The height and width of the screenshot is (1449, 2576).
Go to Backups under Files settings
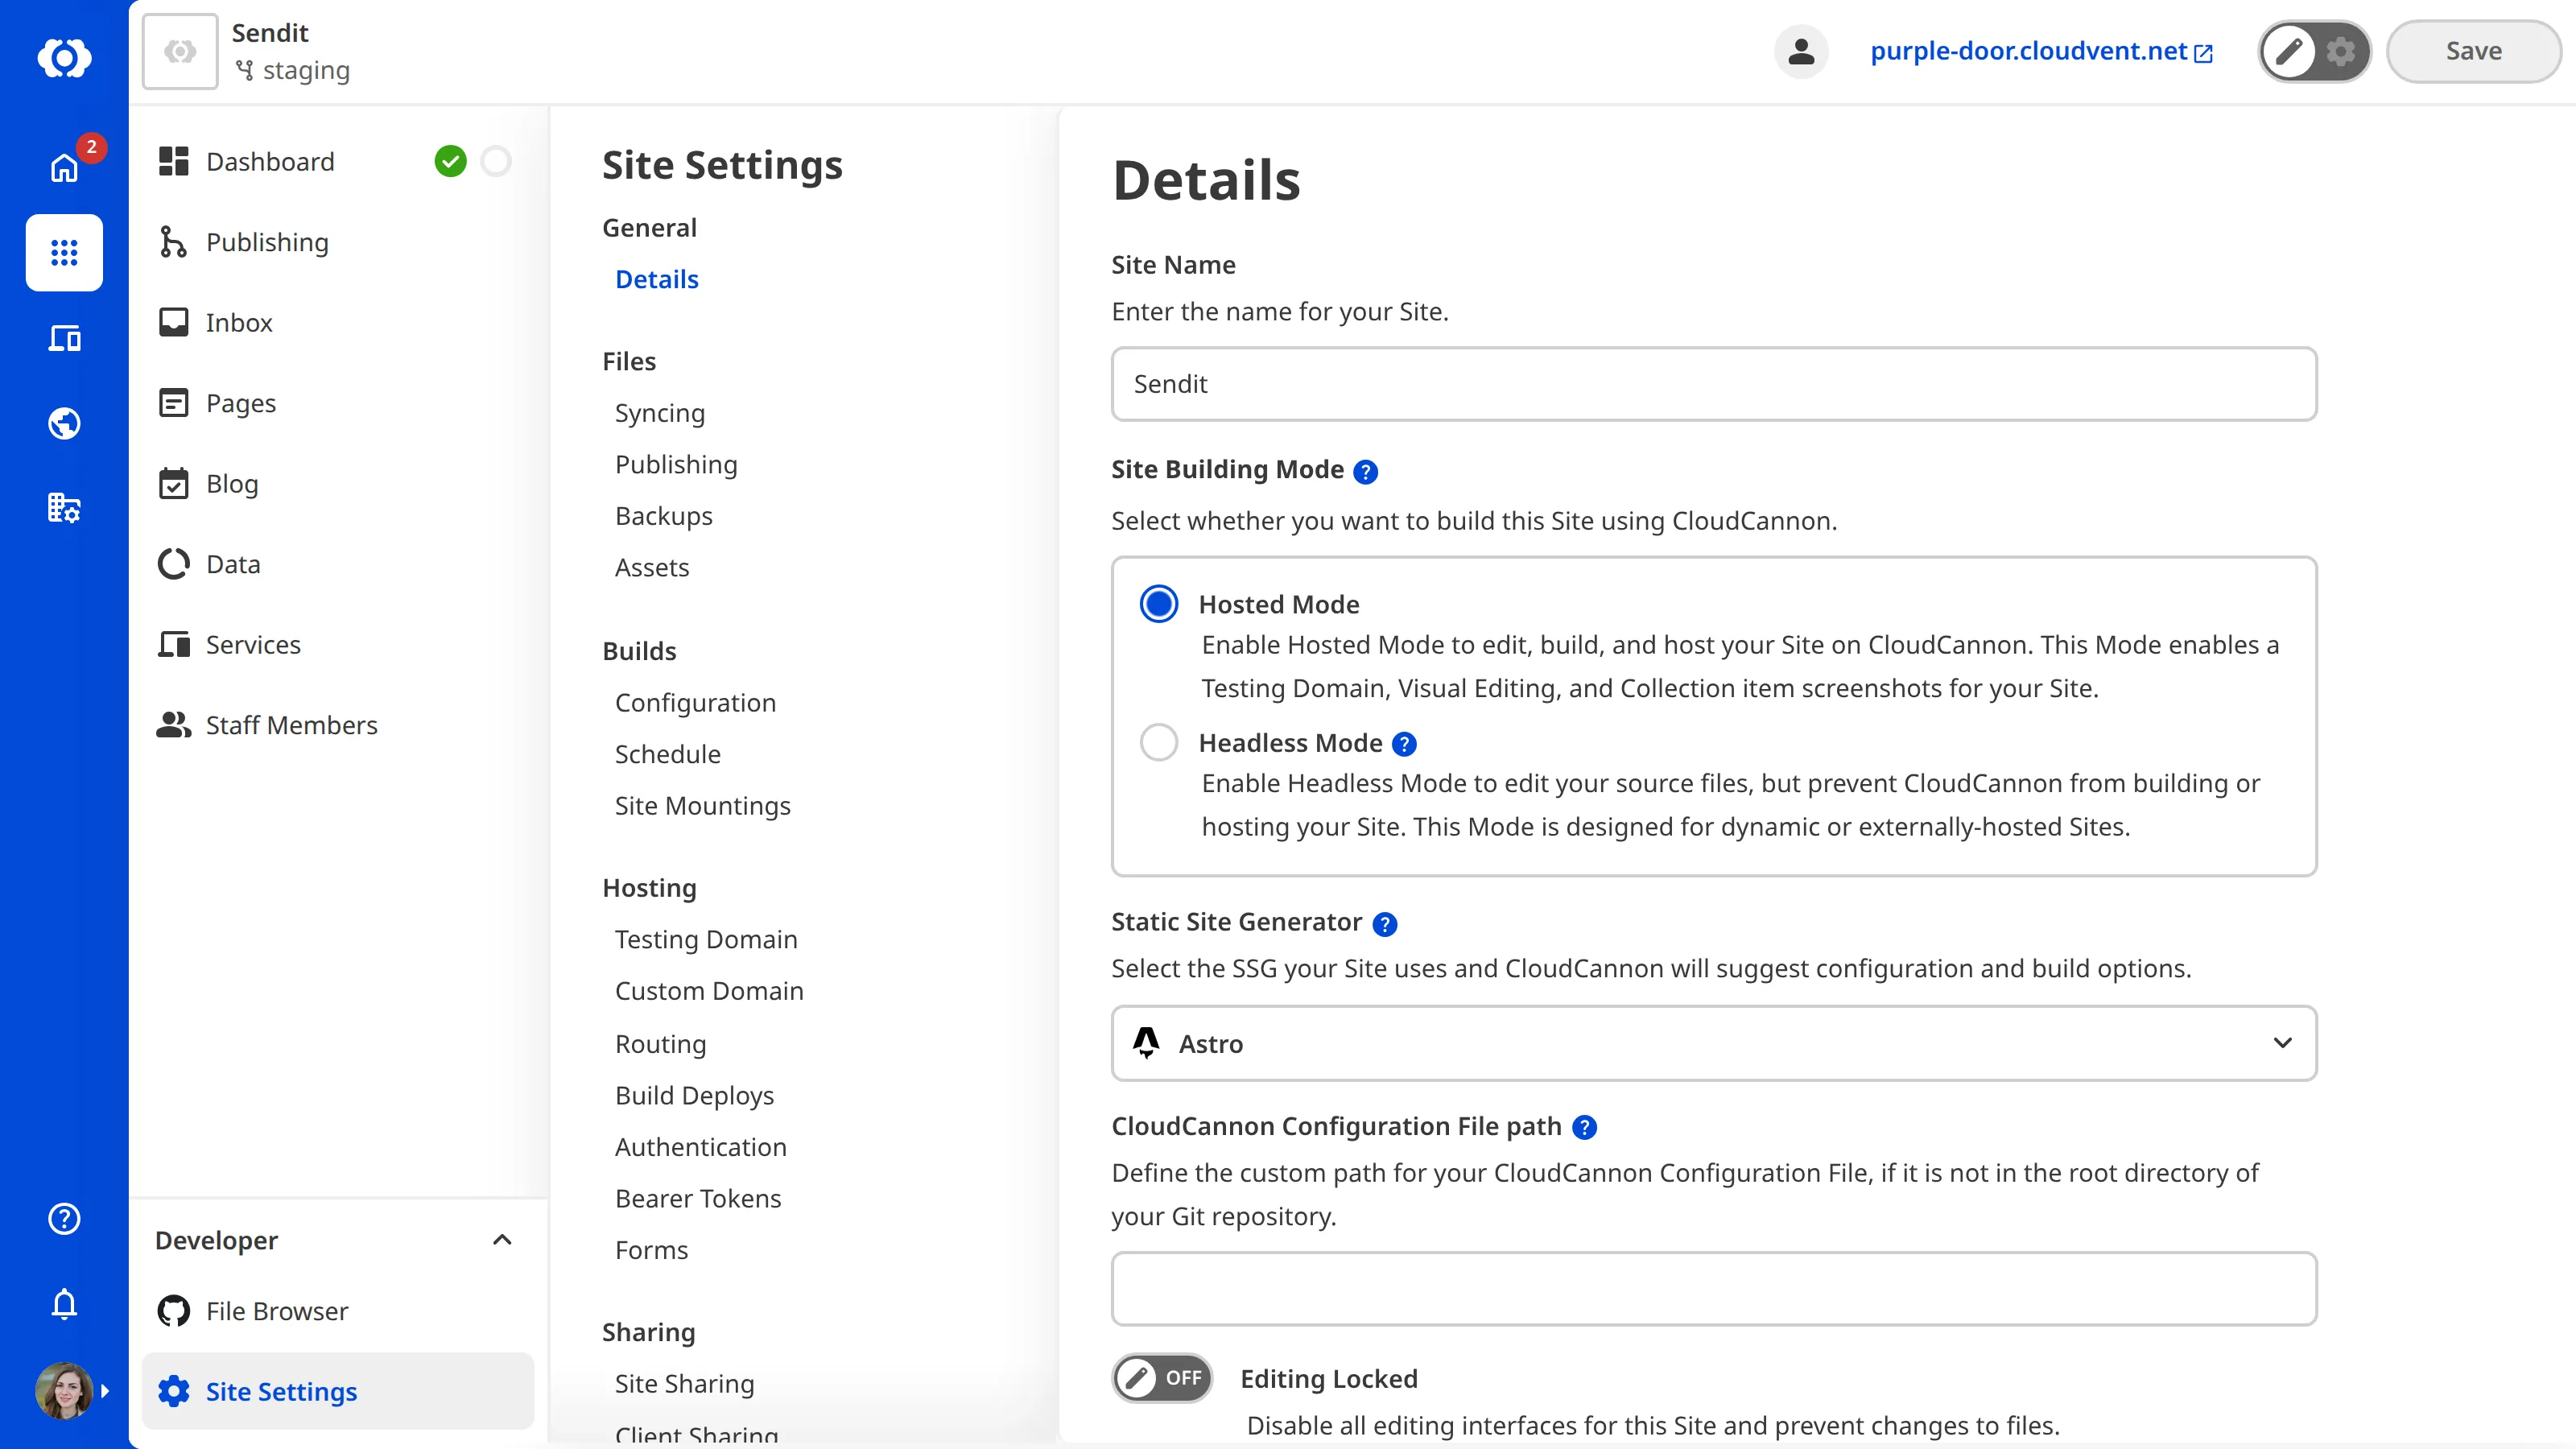pyautogui.click(x=664, y=516)
